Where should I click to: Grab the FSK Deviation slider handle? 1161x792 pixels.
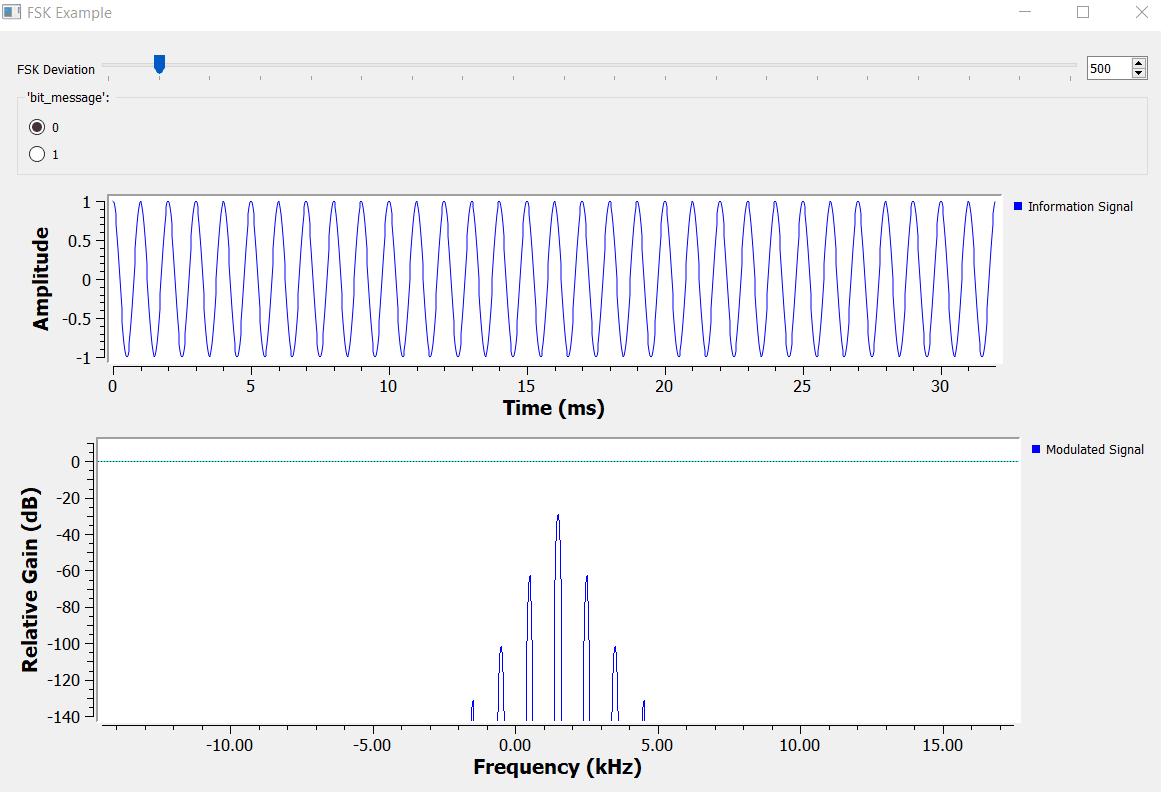(159, 64)
